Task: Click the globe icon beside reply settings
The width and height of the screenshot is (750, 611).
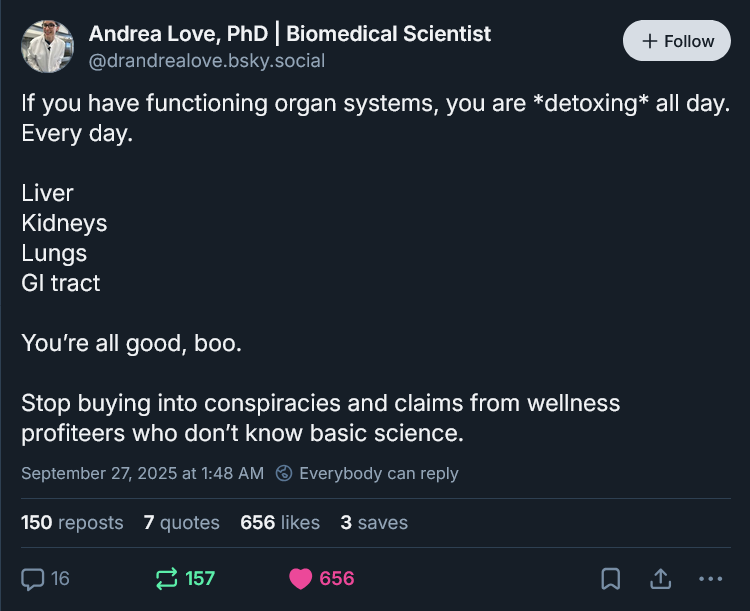Action: click(284, 473)
